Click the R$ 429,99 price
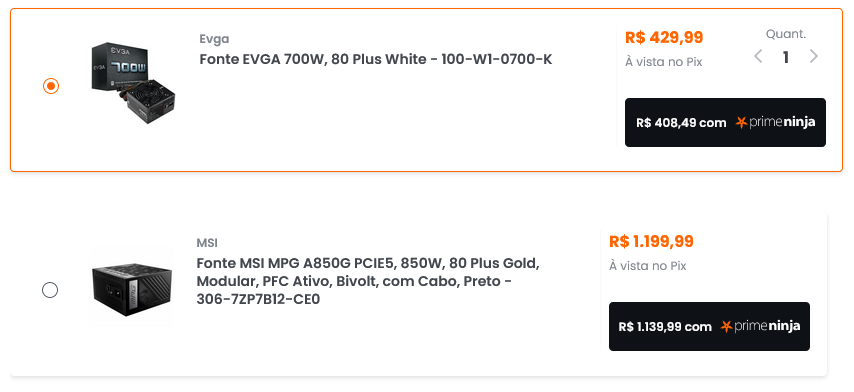The height and width of the screenshot is (392, 854). 664,38
